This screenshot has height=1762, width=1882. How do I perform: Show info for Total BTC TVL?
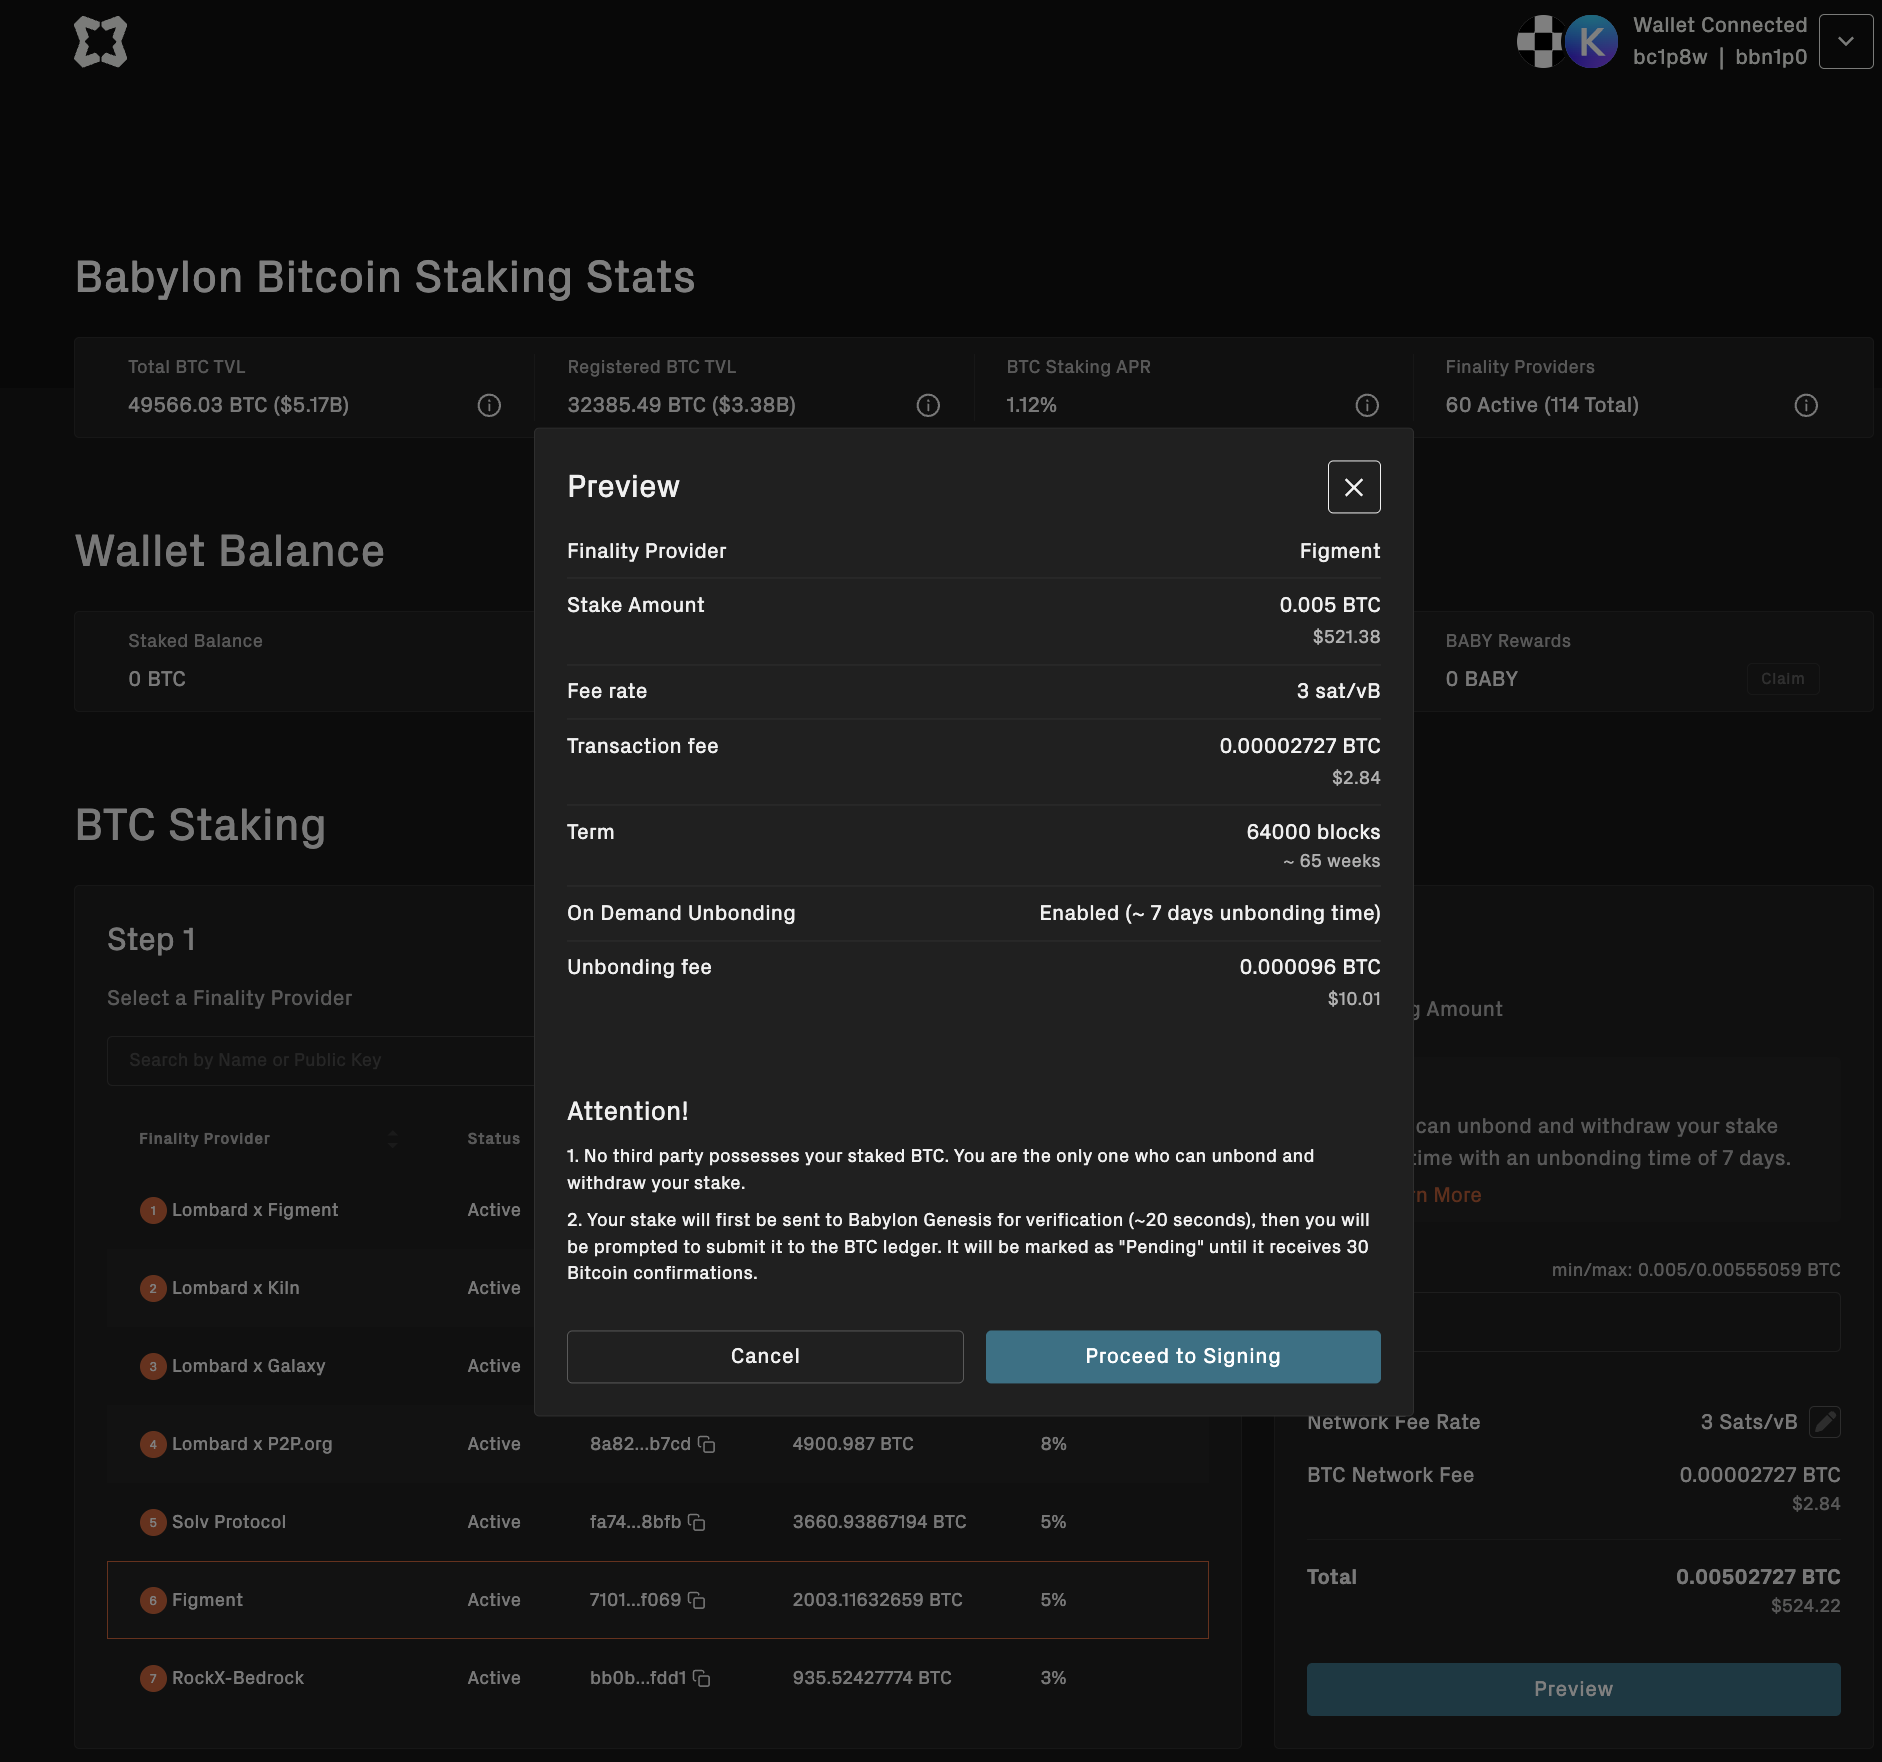click(489, 405)
